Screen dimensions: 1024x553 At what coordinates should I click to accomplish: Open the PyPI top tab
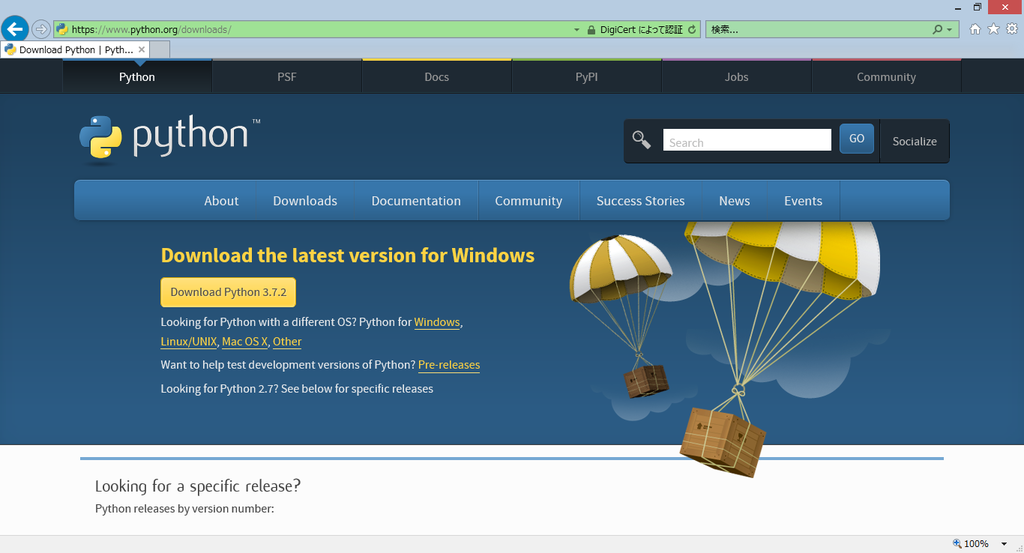pos(586,77)
